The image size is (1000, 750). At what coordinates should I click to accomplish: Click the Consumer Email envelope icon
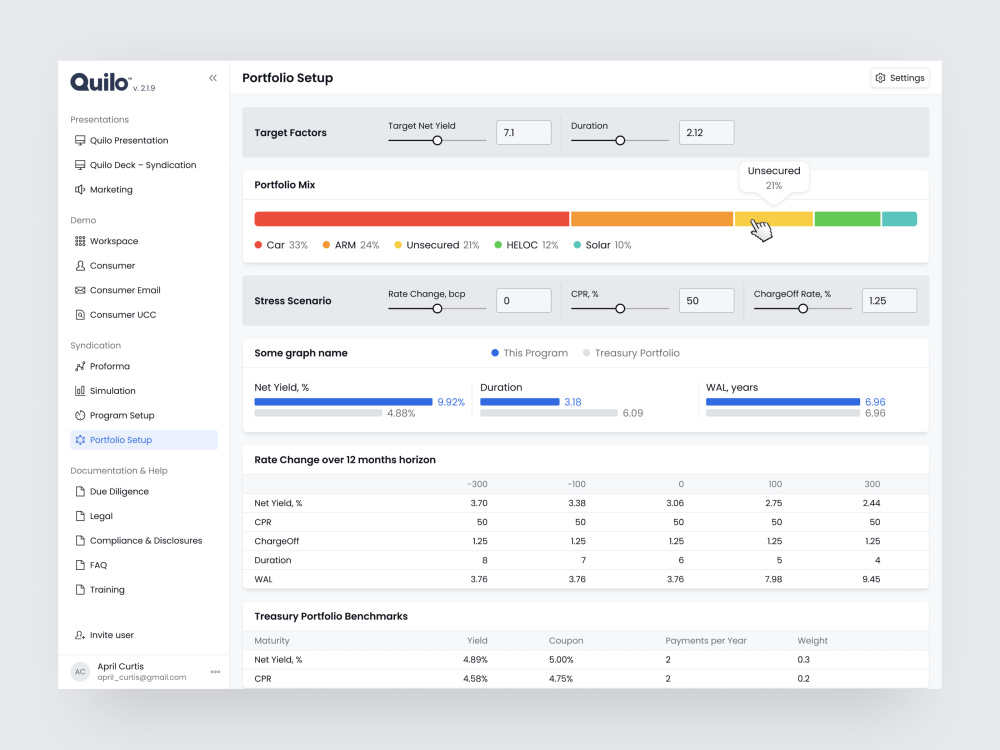(80, 290)
